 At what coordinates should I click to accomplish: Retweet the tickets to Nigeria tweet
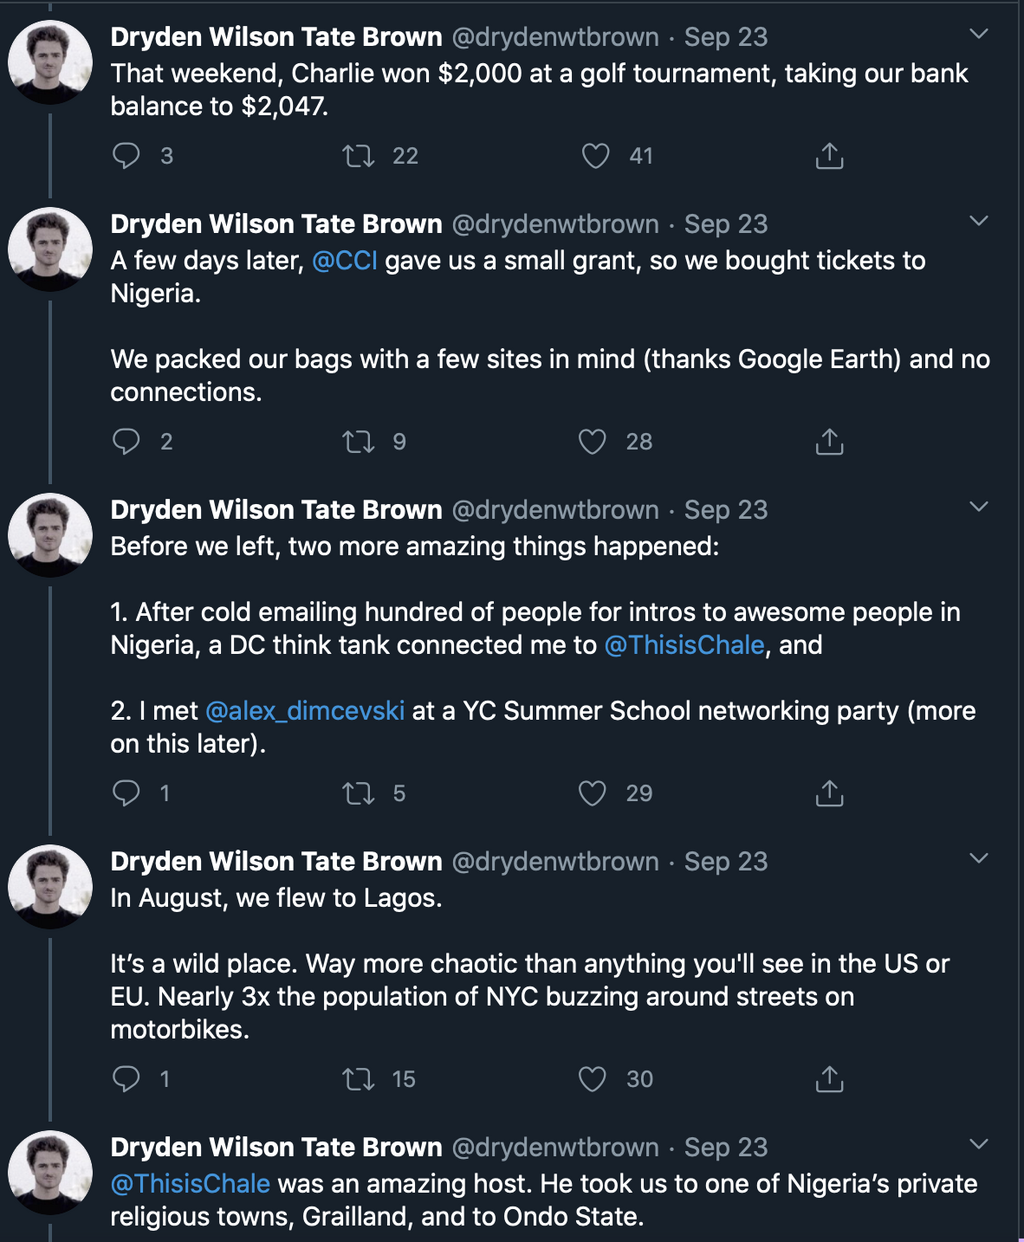tap(359, 442)
